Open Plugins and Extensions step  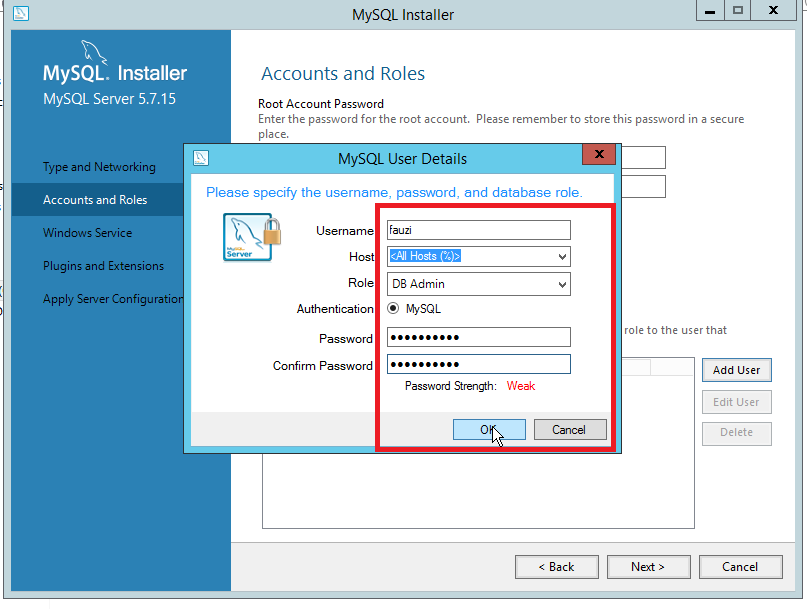coord(103,266)
